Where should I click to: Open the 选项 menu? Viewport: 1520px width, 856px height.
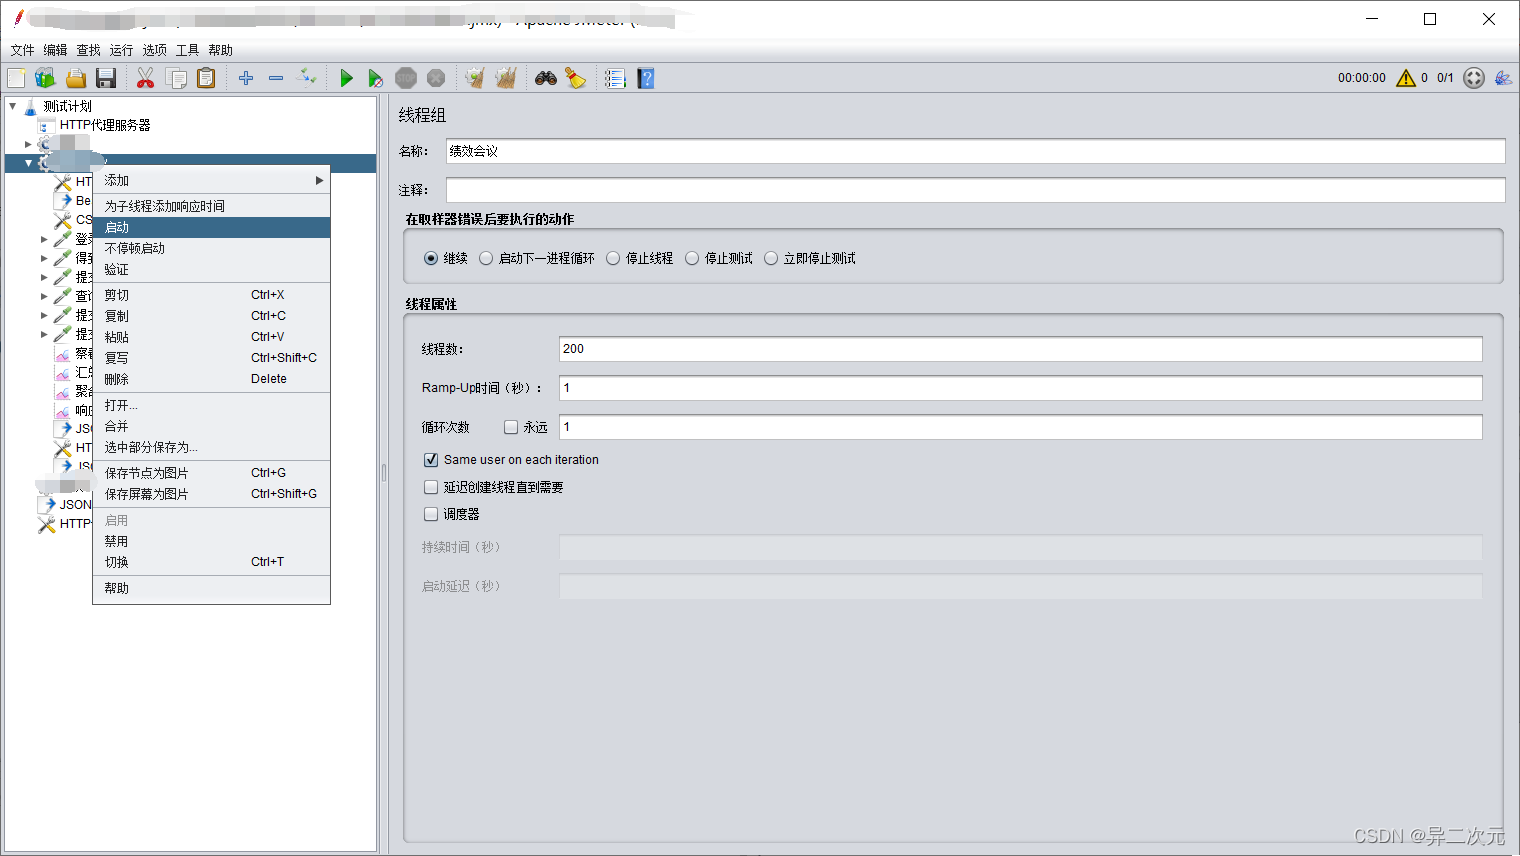click(x=154, y=50)
